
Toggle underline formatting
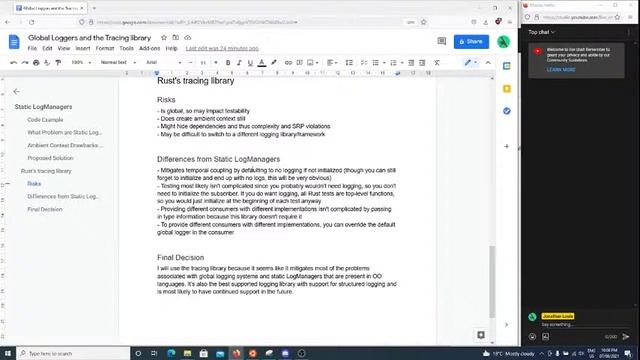(250, 62)
